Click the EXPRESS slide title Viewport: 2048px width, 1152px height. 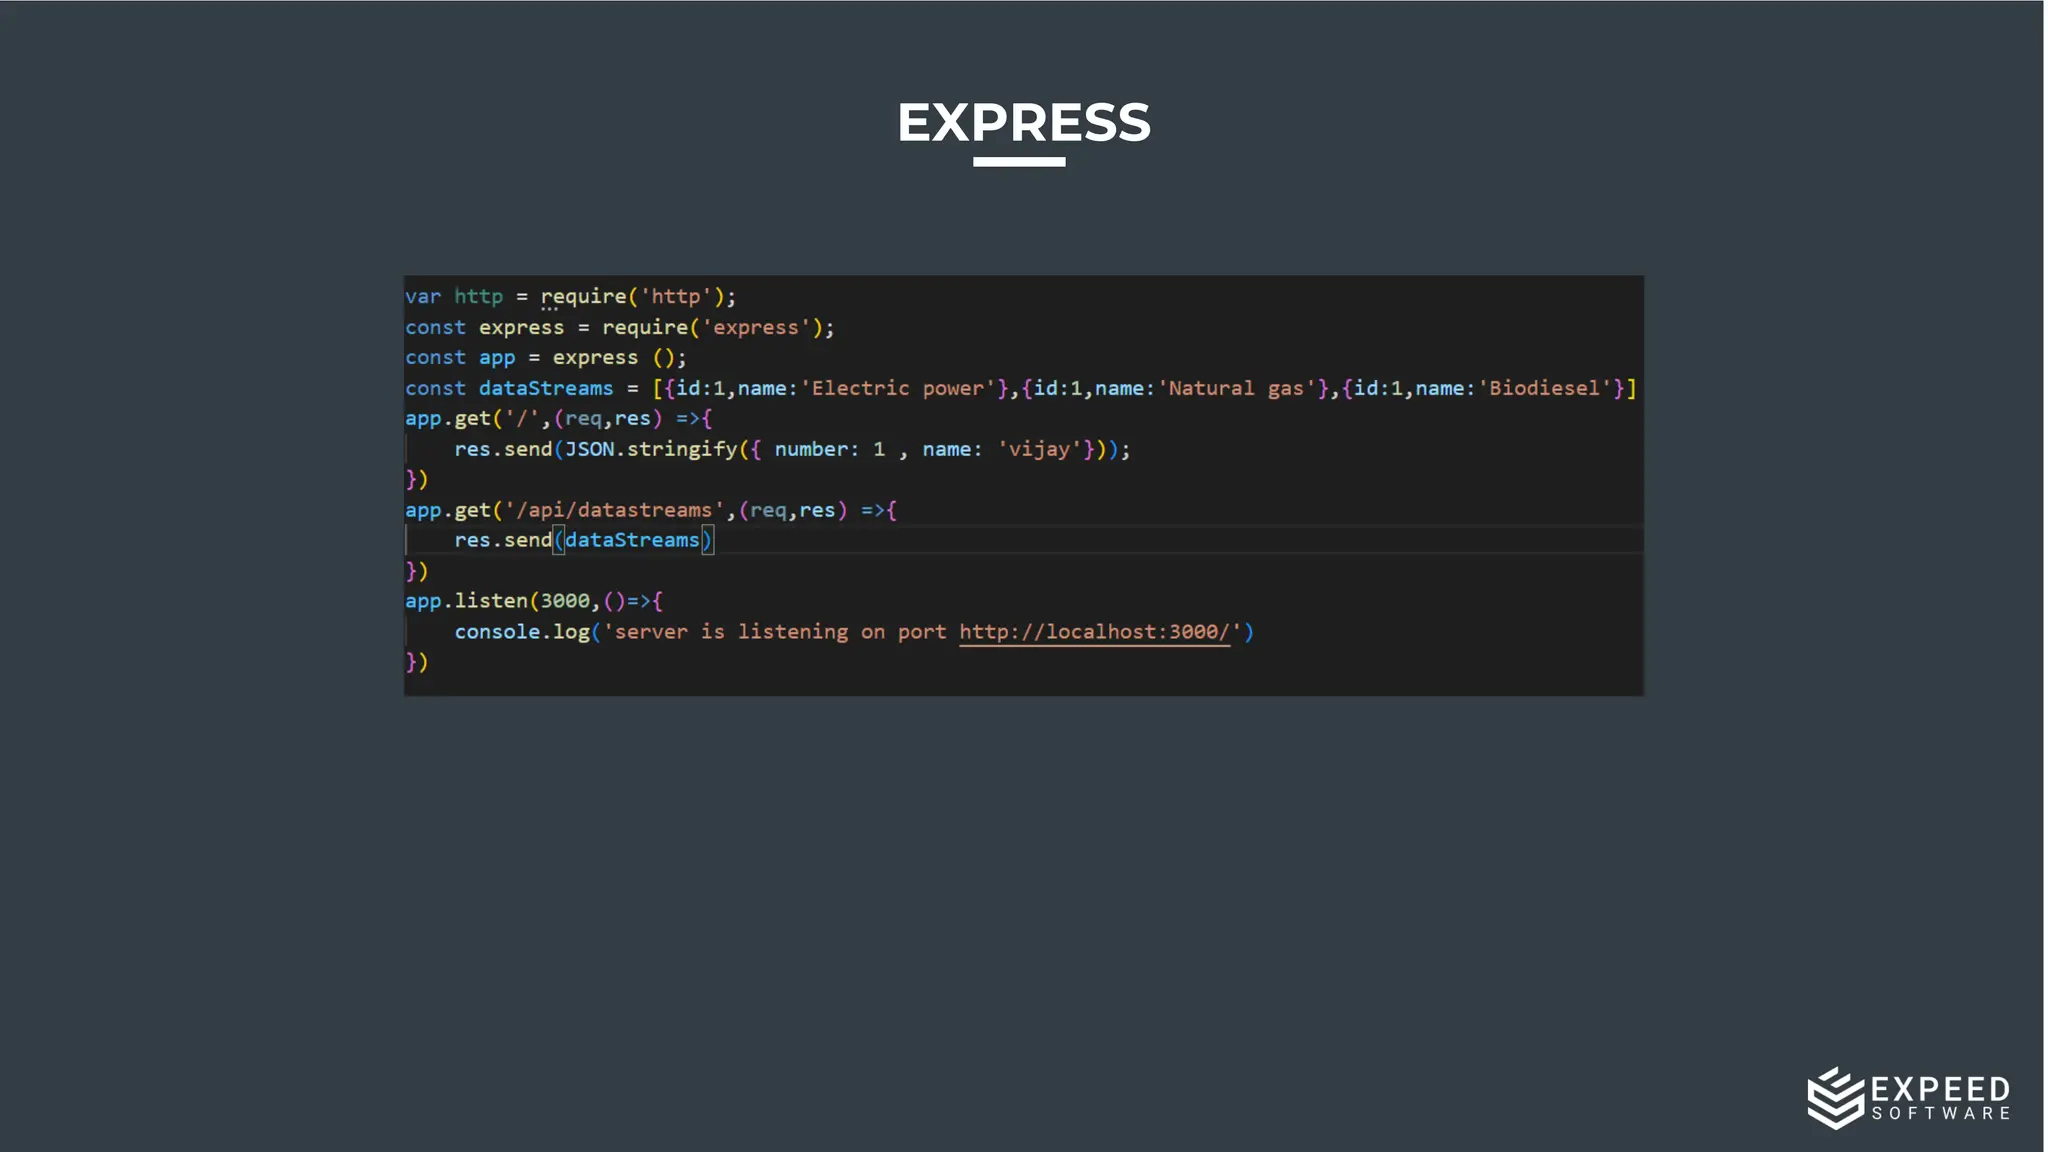[1024, 123]
